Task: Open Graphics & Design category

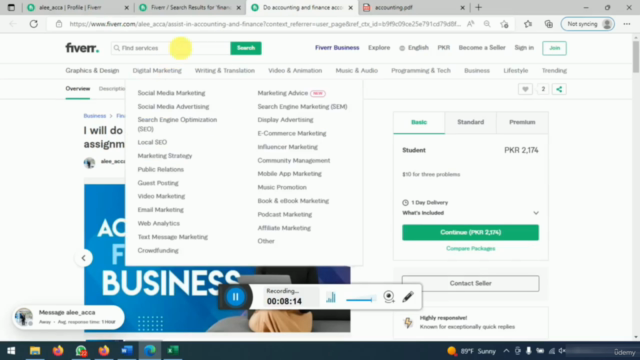Action: point(92,71)
